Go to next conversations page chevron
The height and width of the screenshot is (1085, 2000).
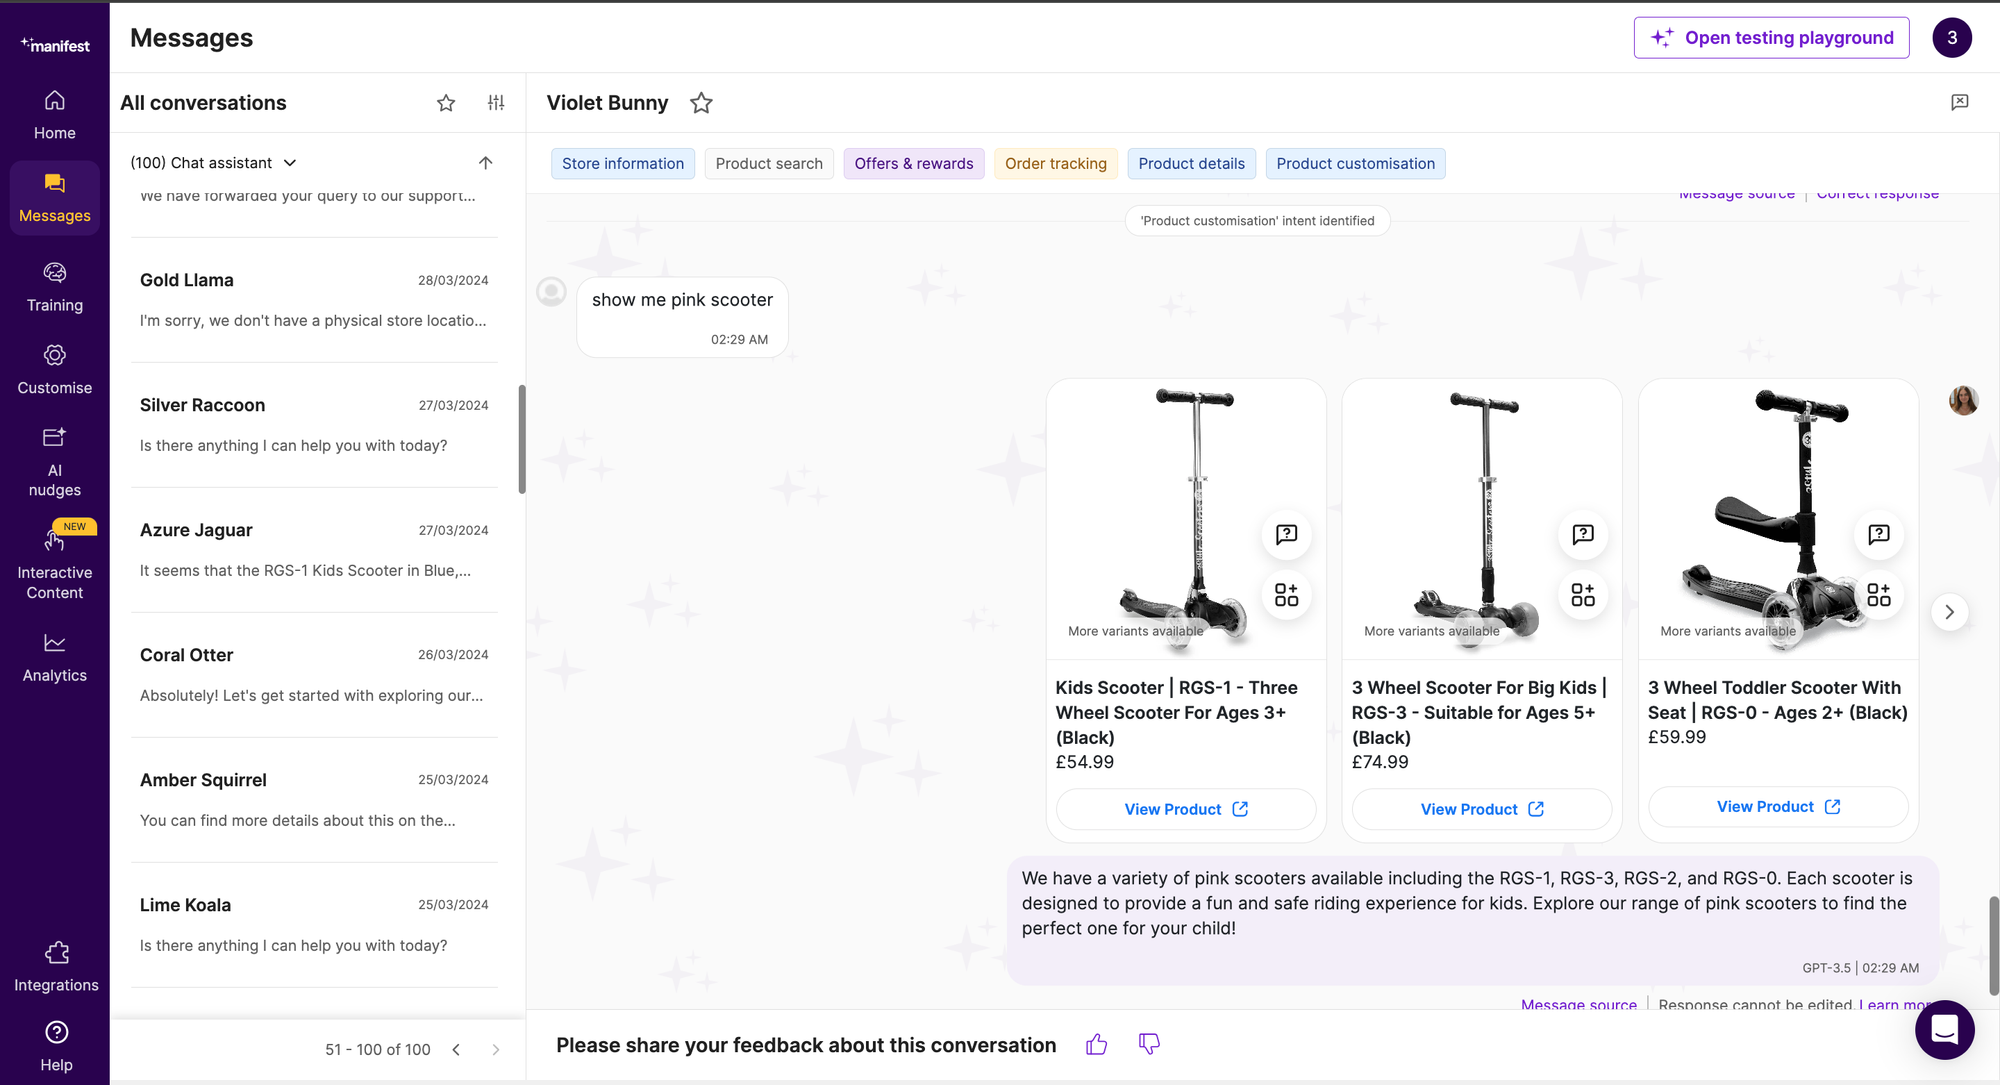point(495,1049)
